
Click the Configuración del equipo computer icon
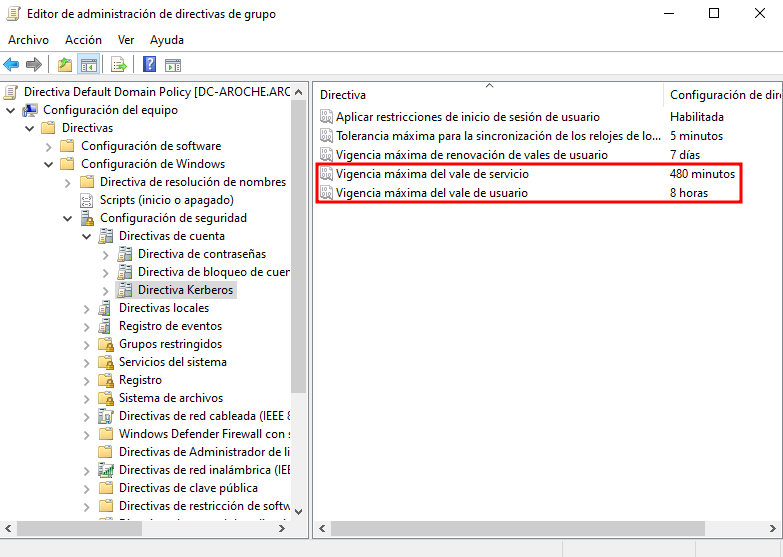[x=30, y=110]
